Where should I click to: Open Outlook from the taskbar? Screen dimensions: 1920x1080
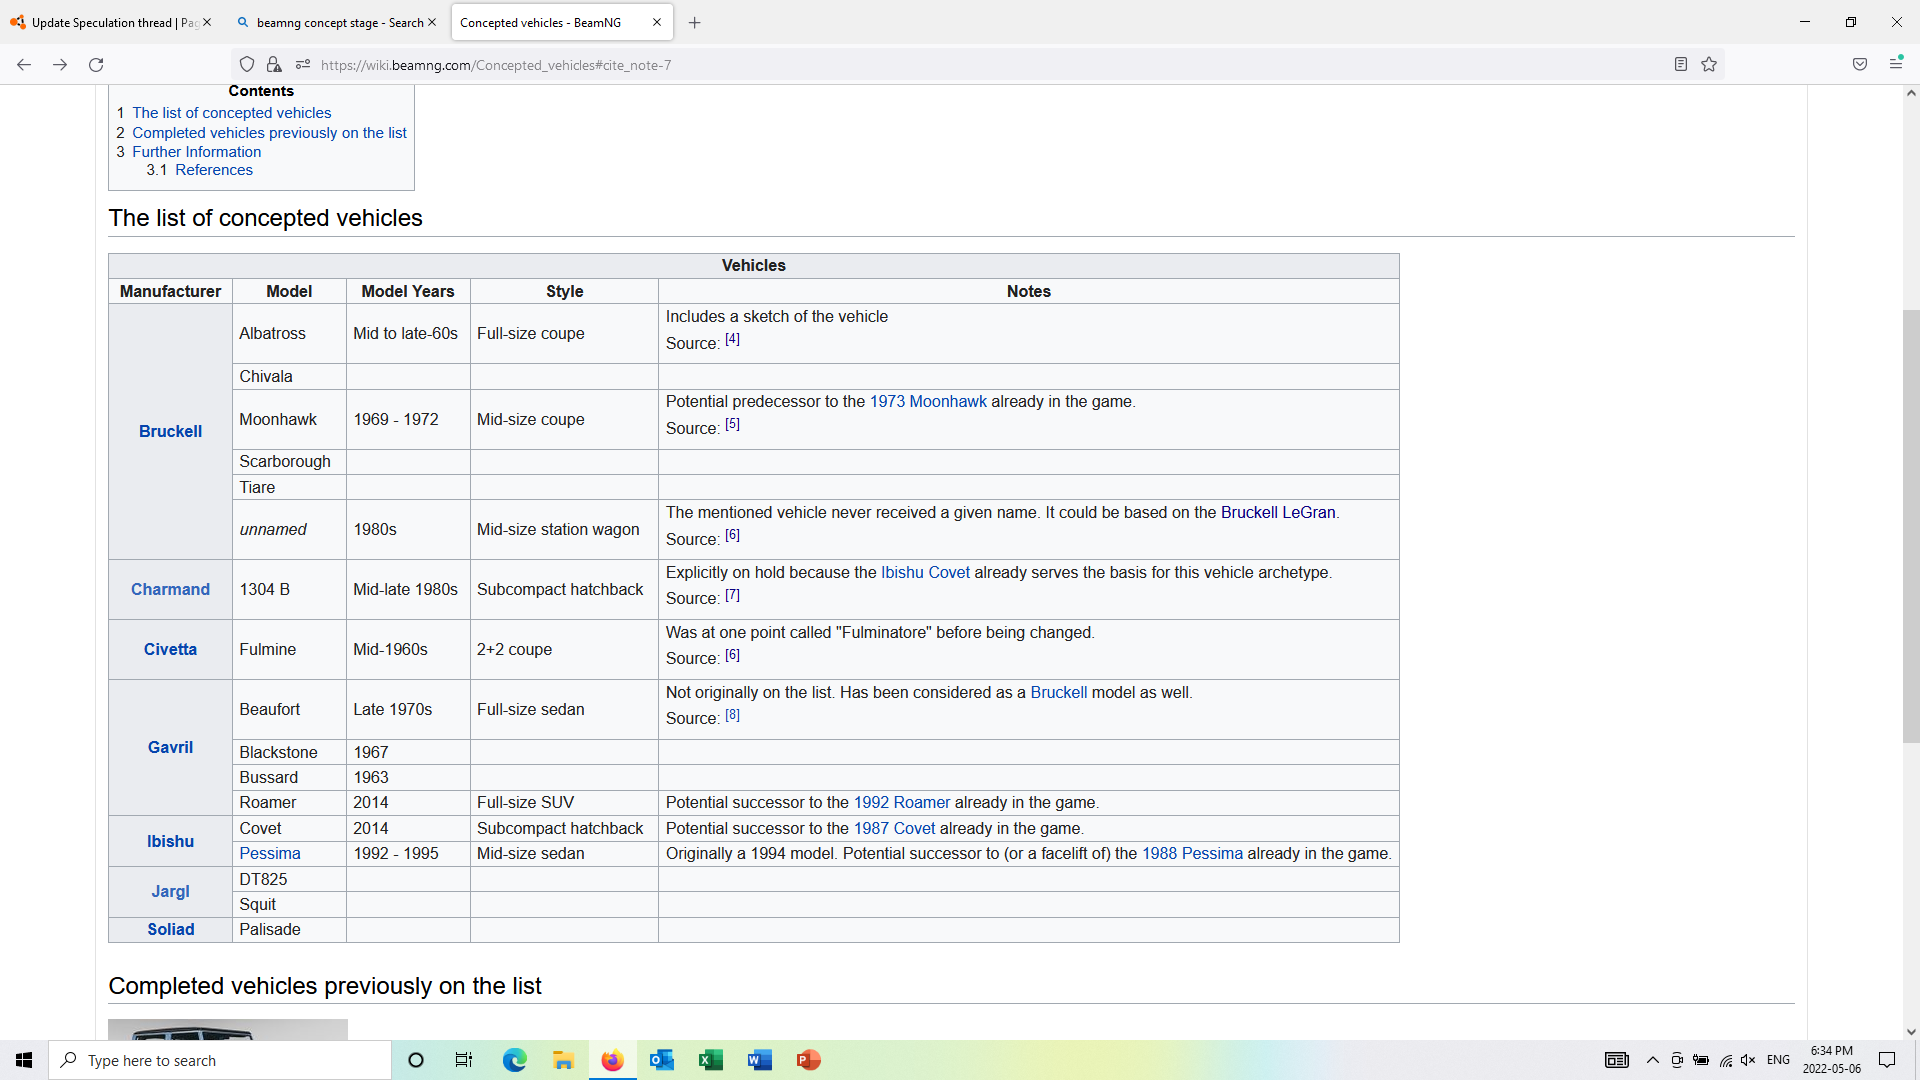tap(661, 1060)
